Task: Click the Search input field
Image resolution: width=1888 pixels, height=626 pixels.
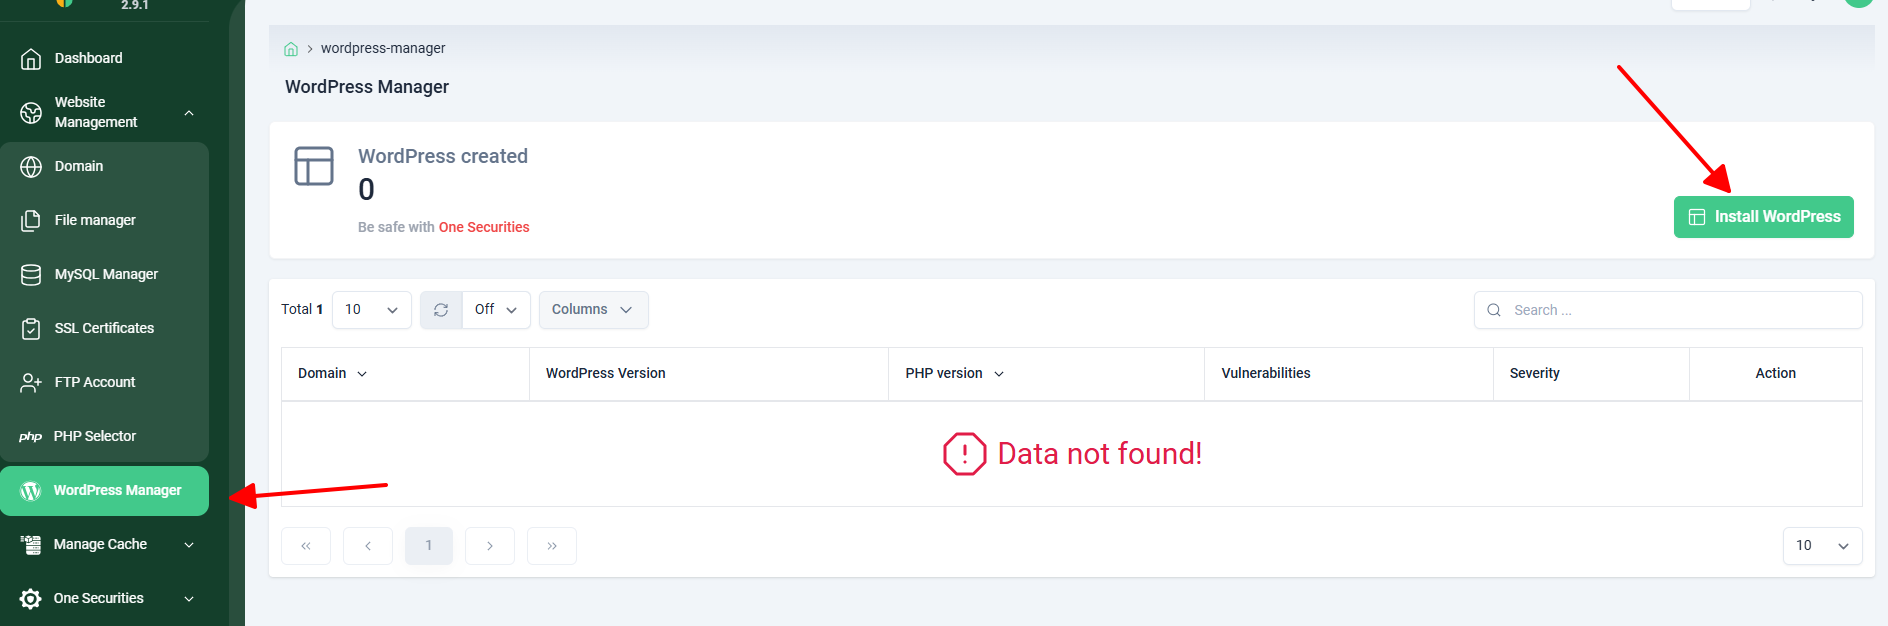Action: pos(1668,310)
